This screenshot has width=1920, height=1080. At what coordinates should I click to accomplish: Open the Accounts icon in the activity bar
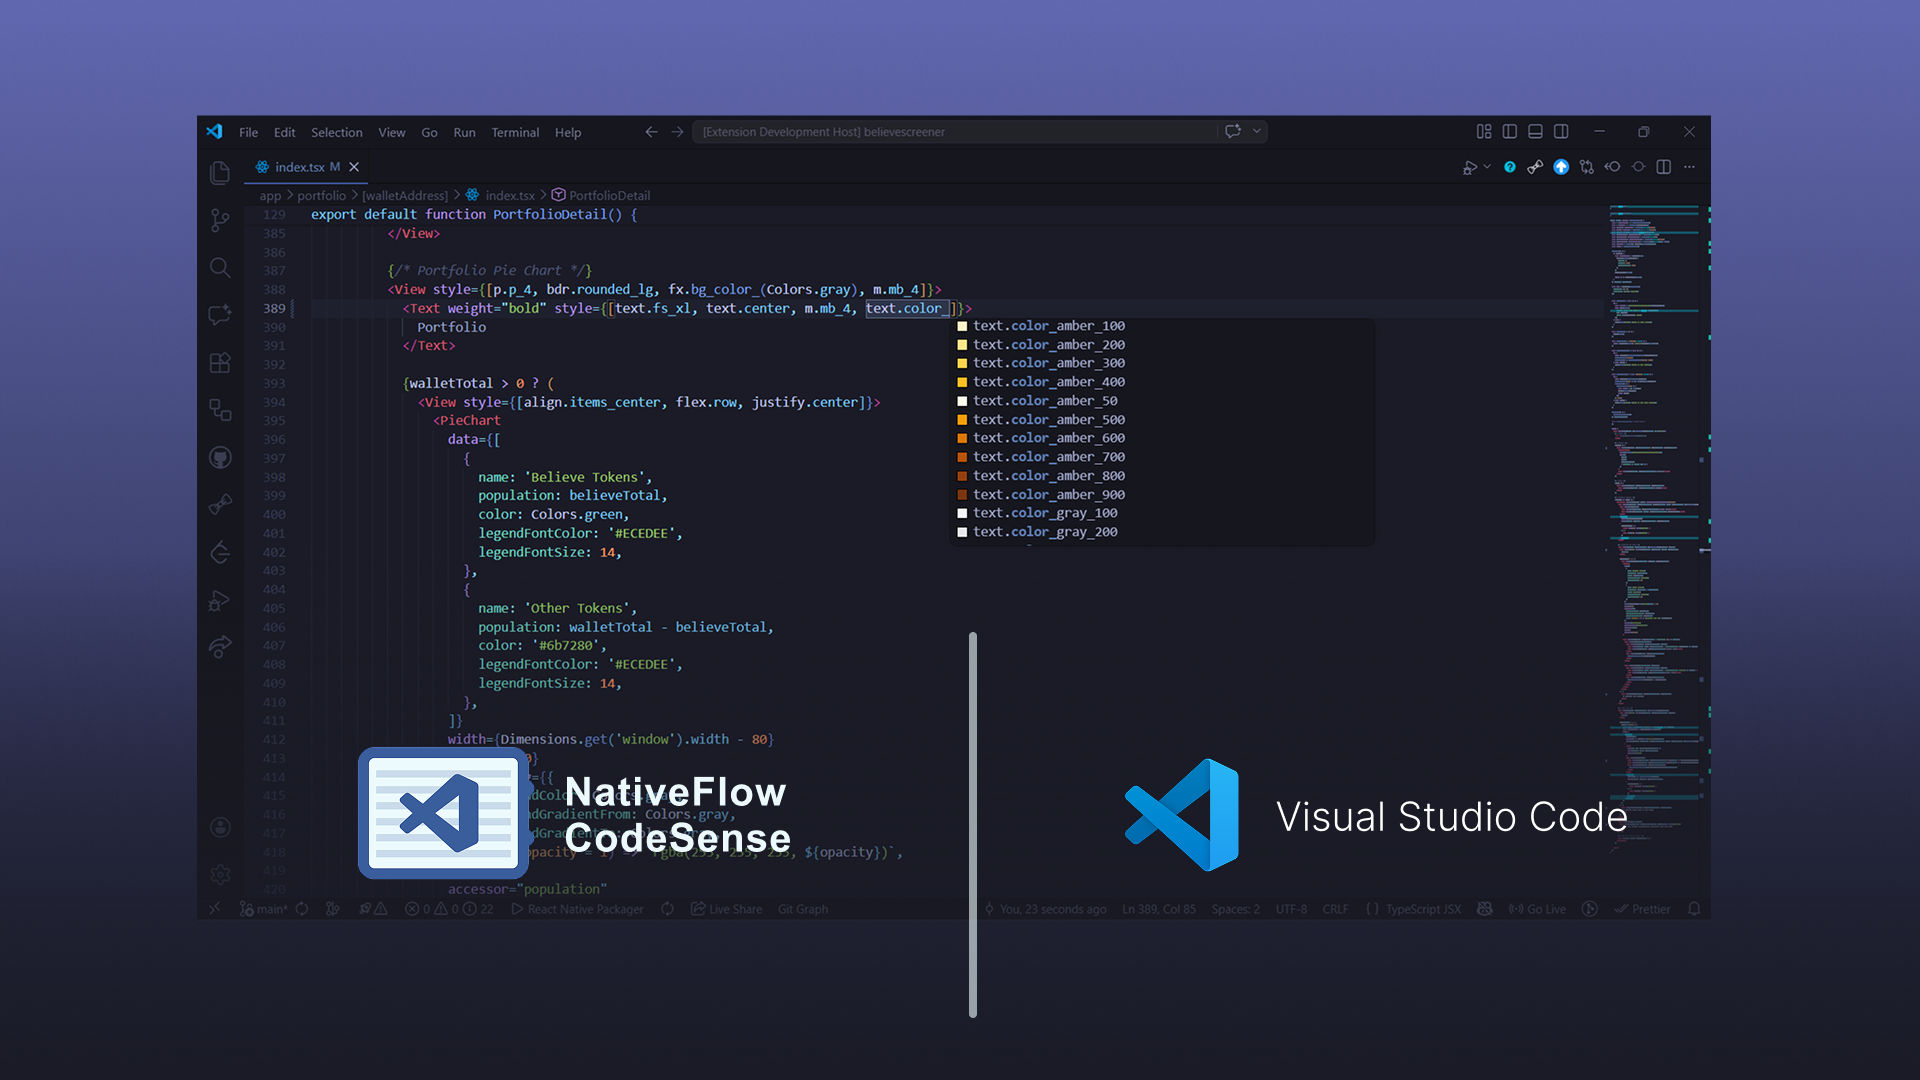pyautogui.click(x=220, y=827)
